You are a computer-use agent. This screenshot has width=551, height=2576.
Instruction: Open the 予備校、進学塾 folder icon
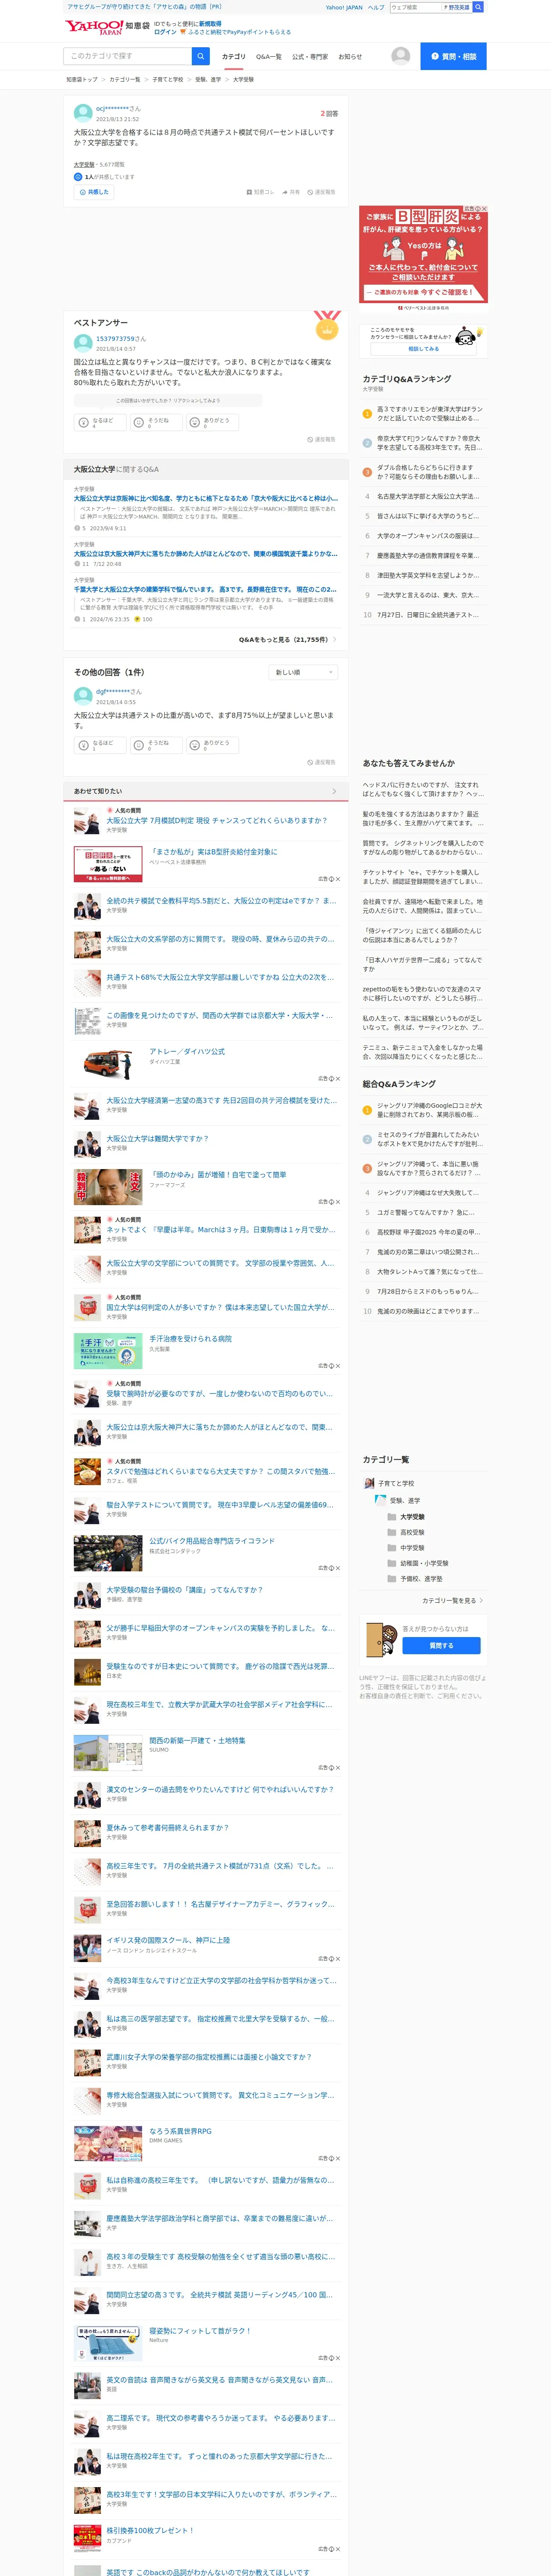click(x=392, y=1579)
